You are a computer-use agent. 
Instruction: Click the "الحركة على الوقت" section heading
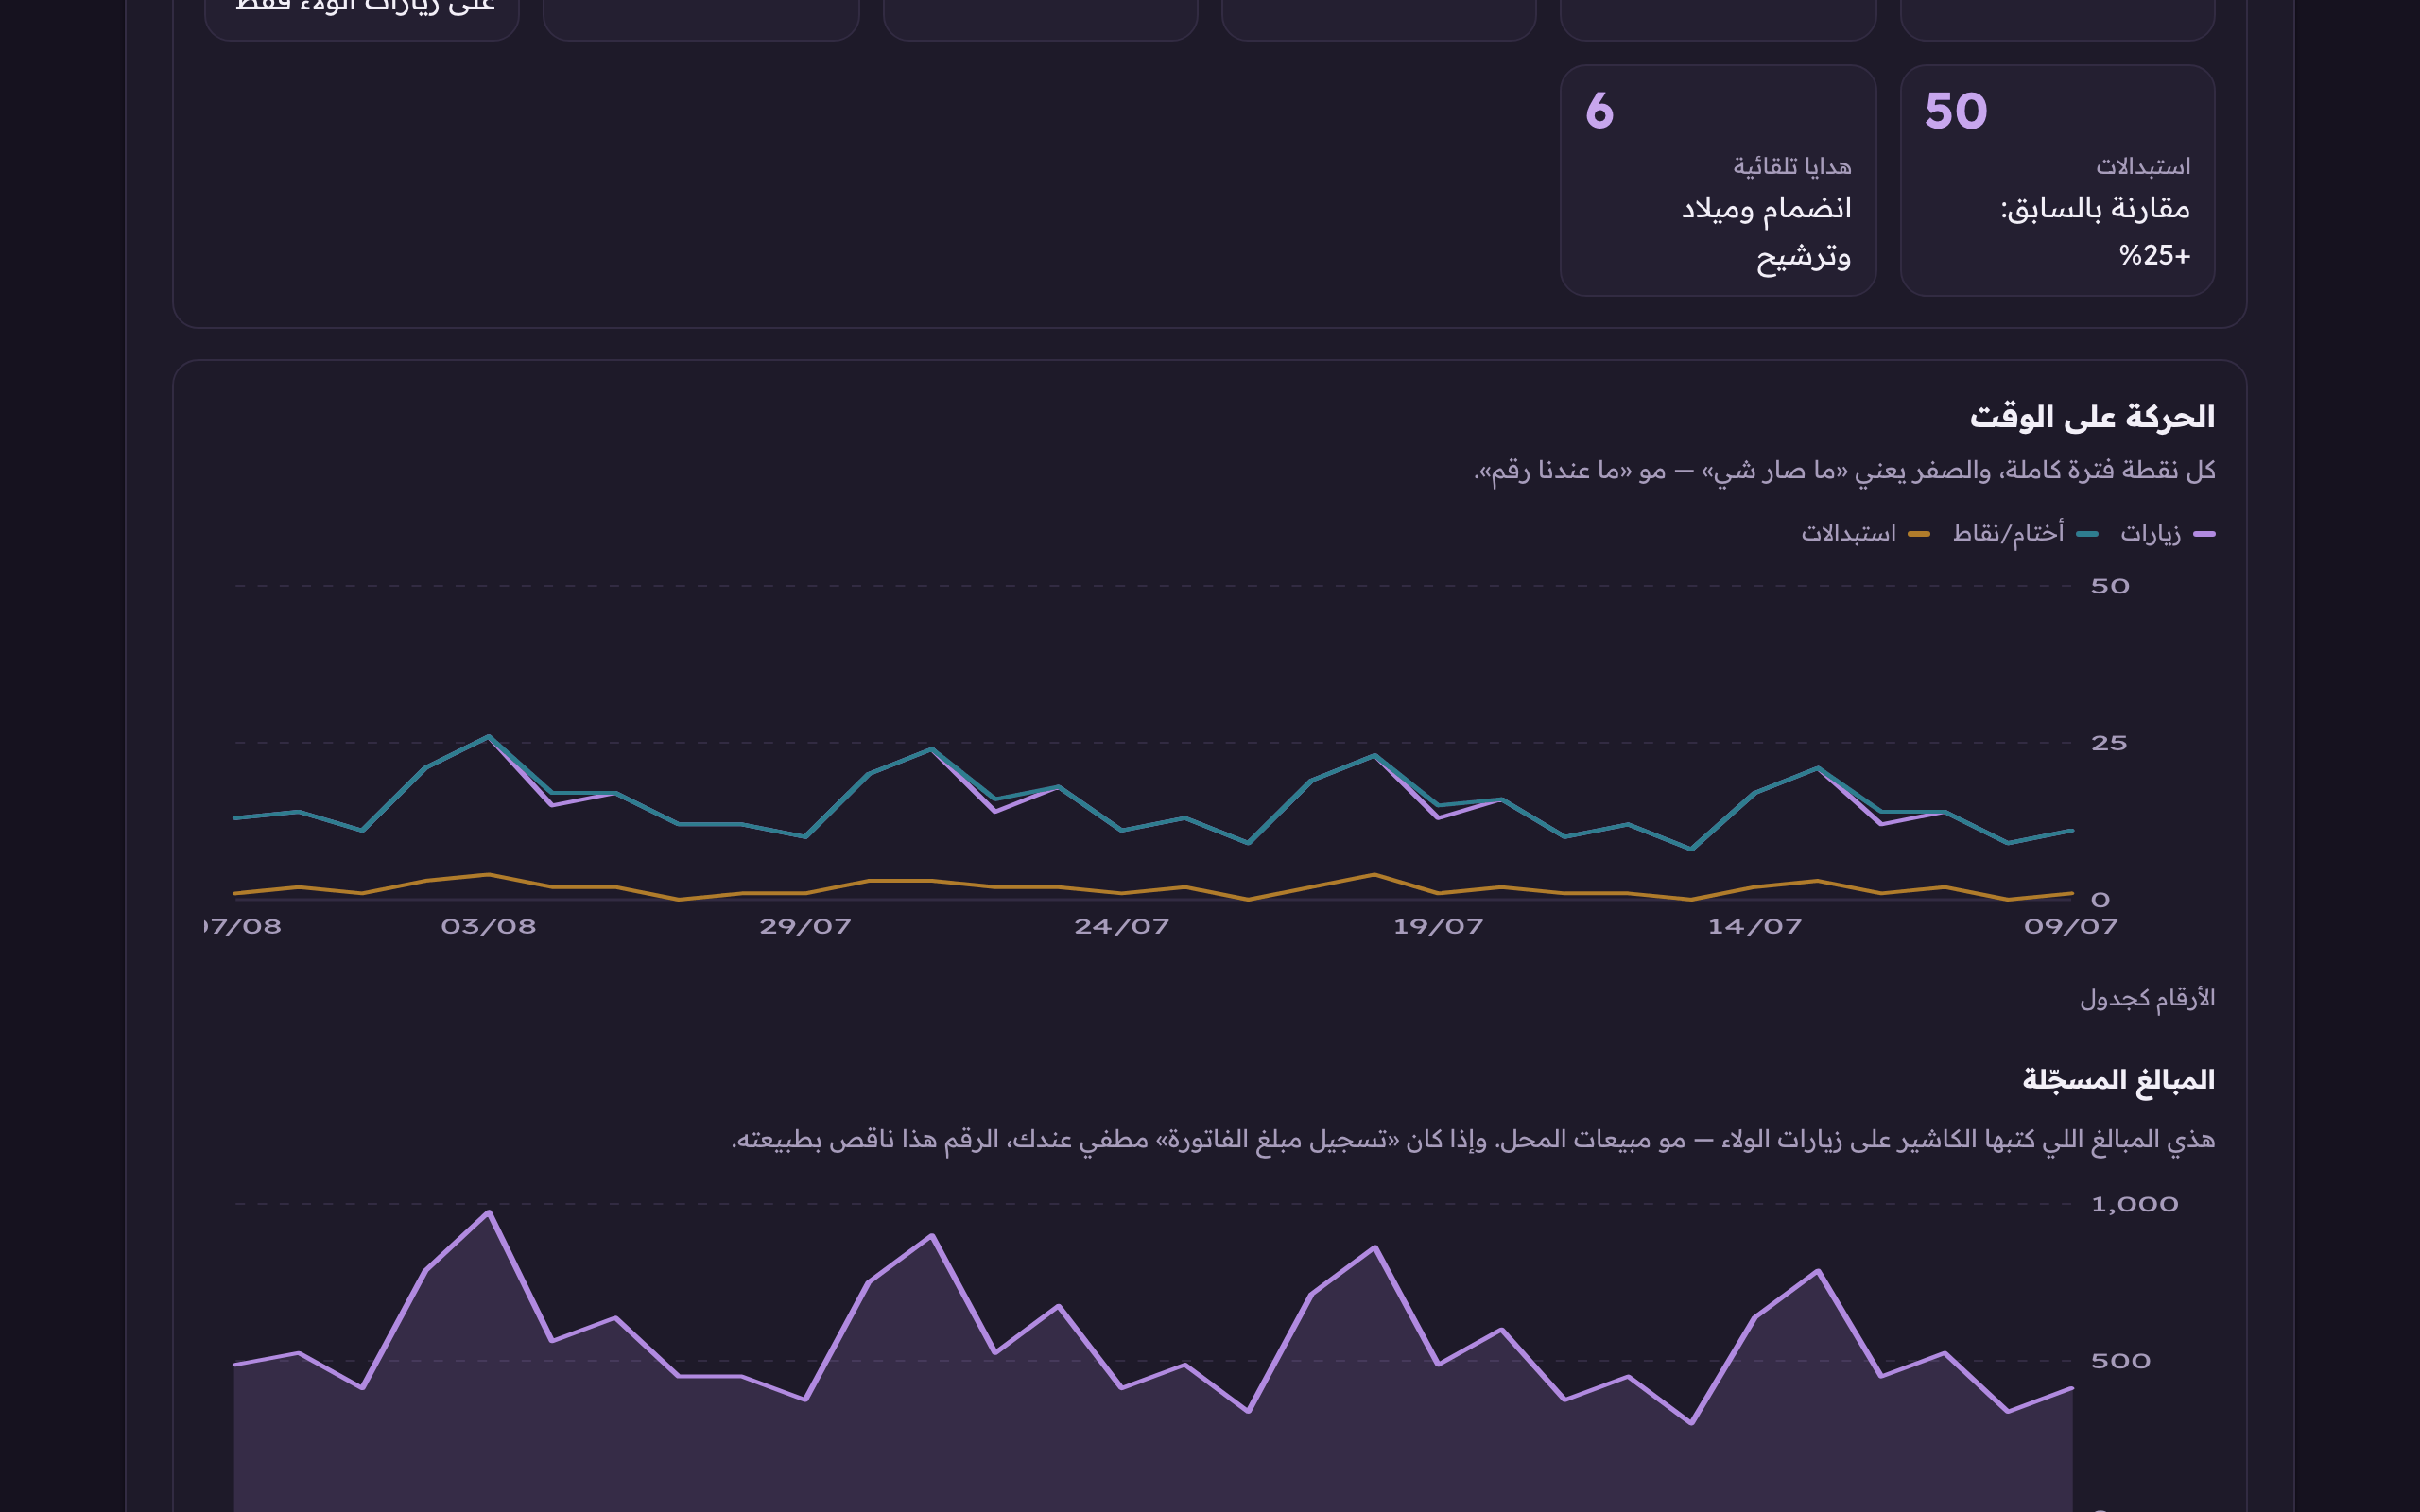2092,416
